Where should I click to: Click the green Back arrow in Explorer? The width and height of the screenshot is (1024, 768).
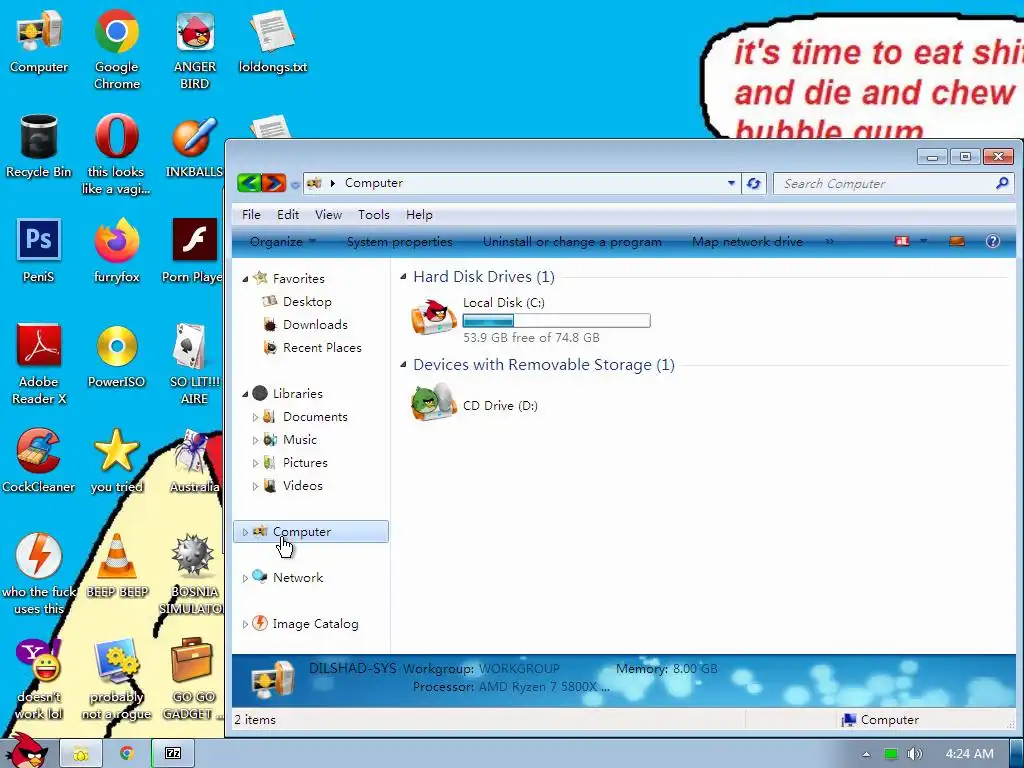(x=248, y=183)
